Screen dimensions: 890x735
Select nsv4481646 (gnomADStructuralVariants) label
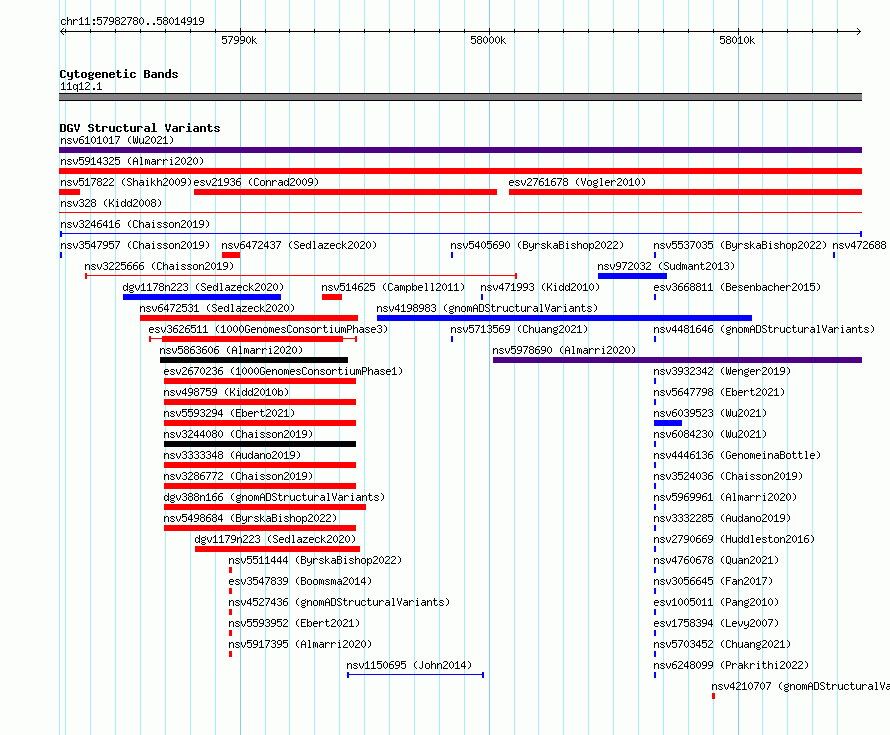pos(764,329)
